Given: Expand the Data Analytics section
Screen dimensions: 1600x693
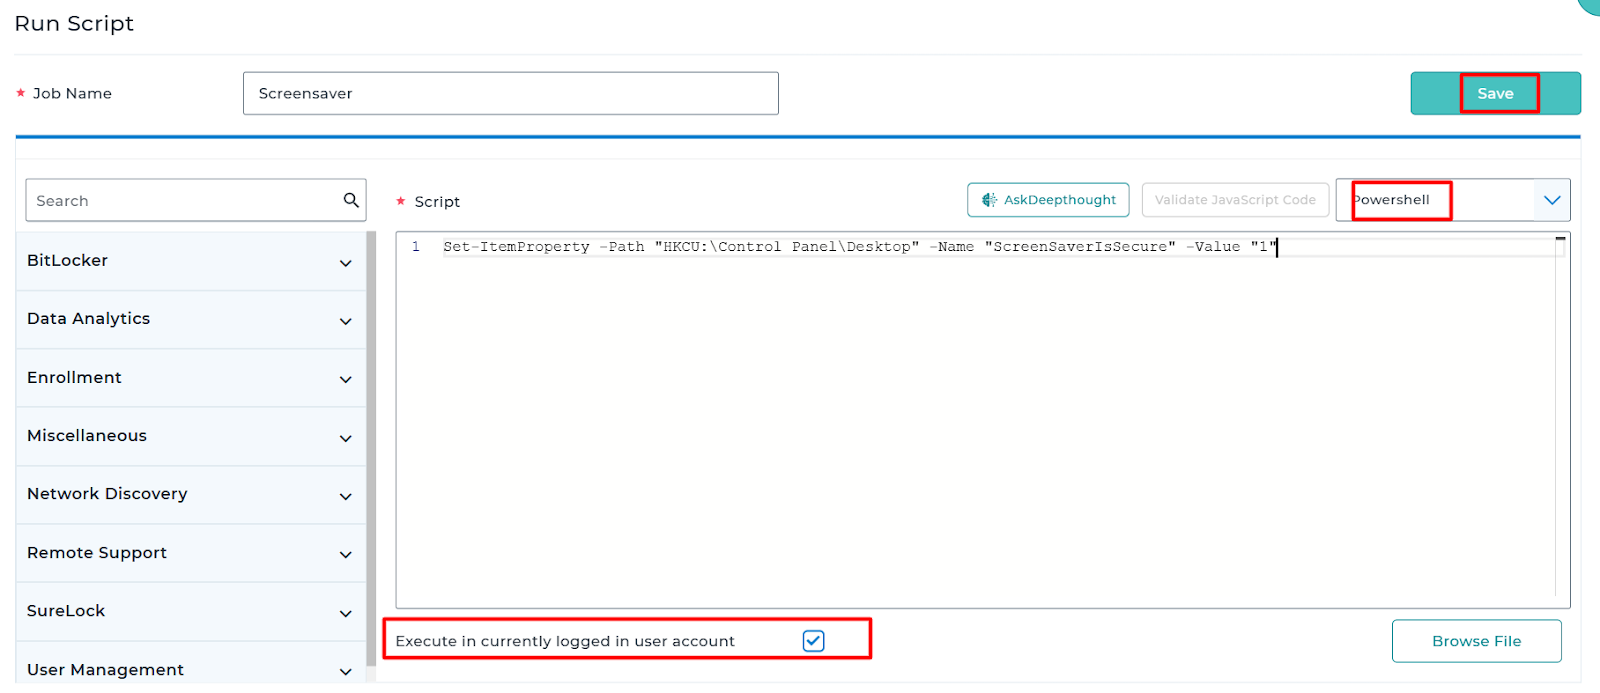Looking at the screenshot, I should (x=345, y=321).
